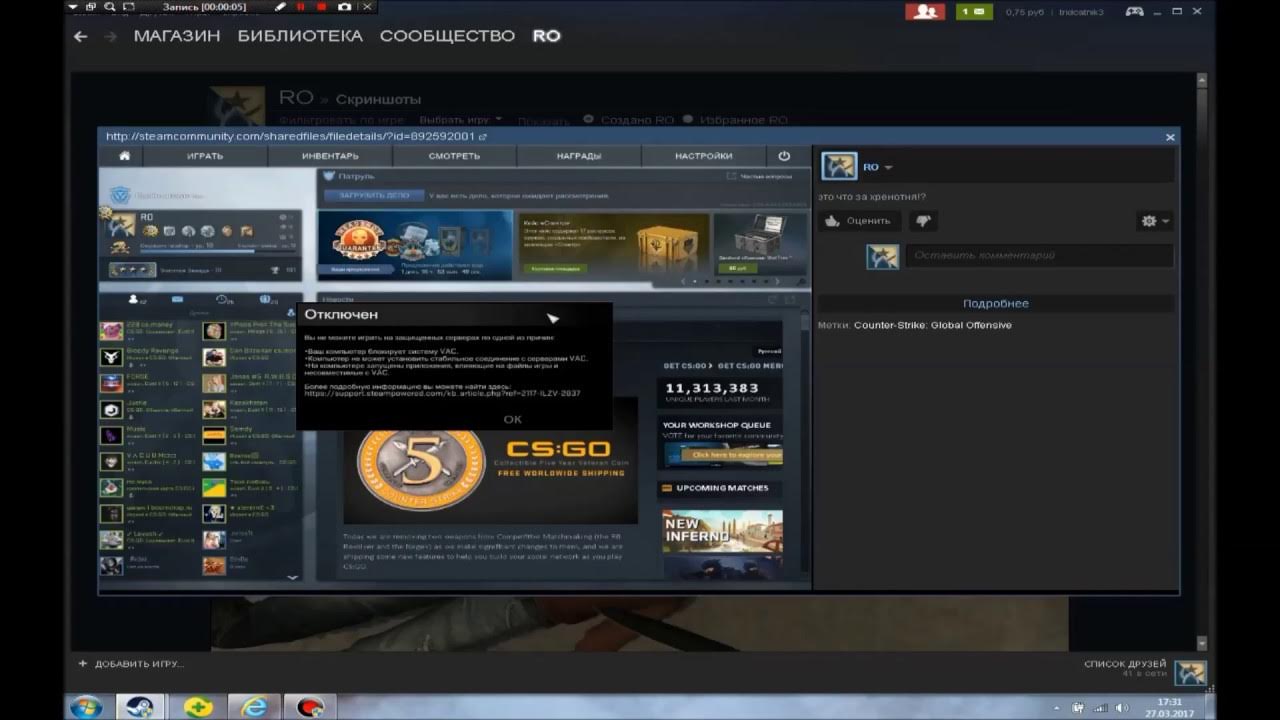The image size is (1280, 720).
Task: Click the Оставить комментарий comment field
Action: coord(1038,256)
